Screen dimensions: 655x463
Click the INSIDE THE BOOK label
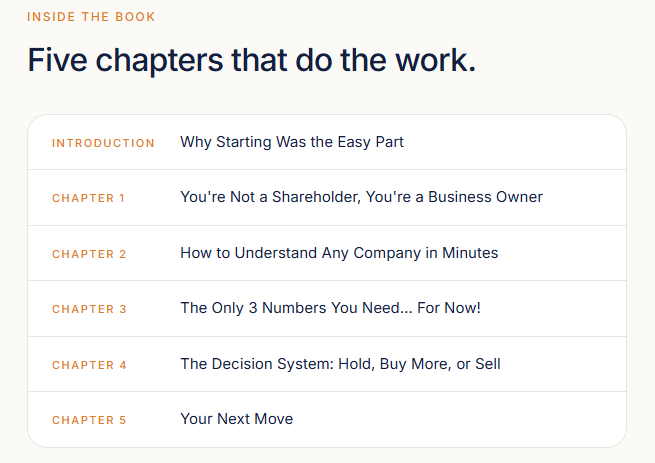[91, 17]
